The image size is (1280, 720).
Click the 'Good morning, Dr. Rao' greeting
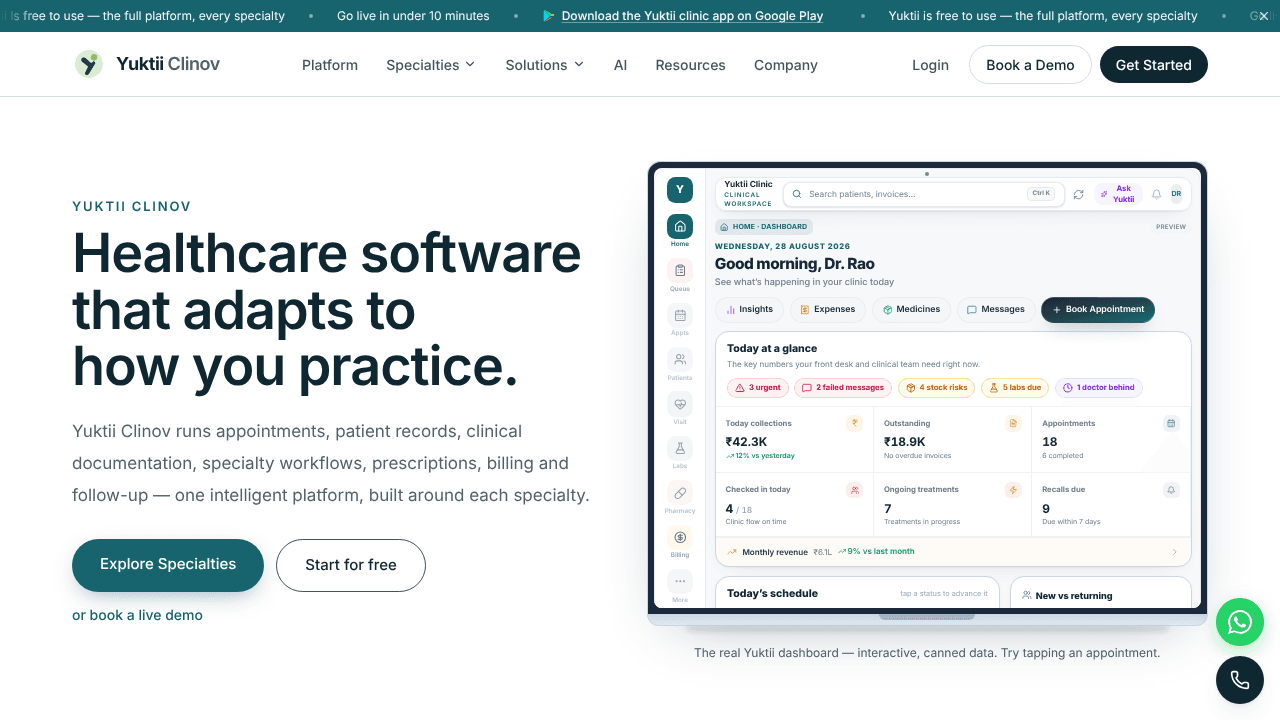click(x=795, y=264)
